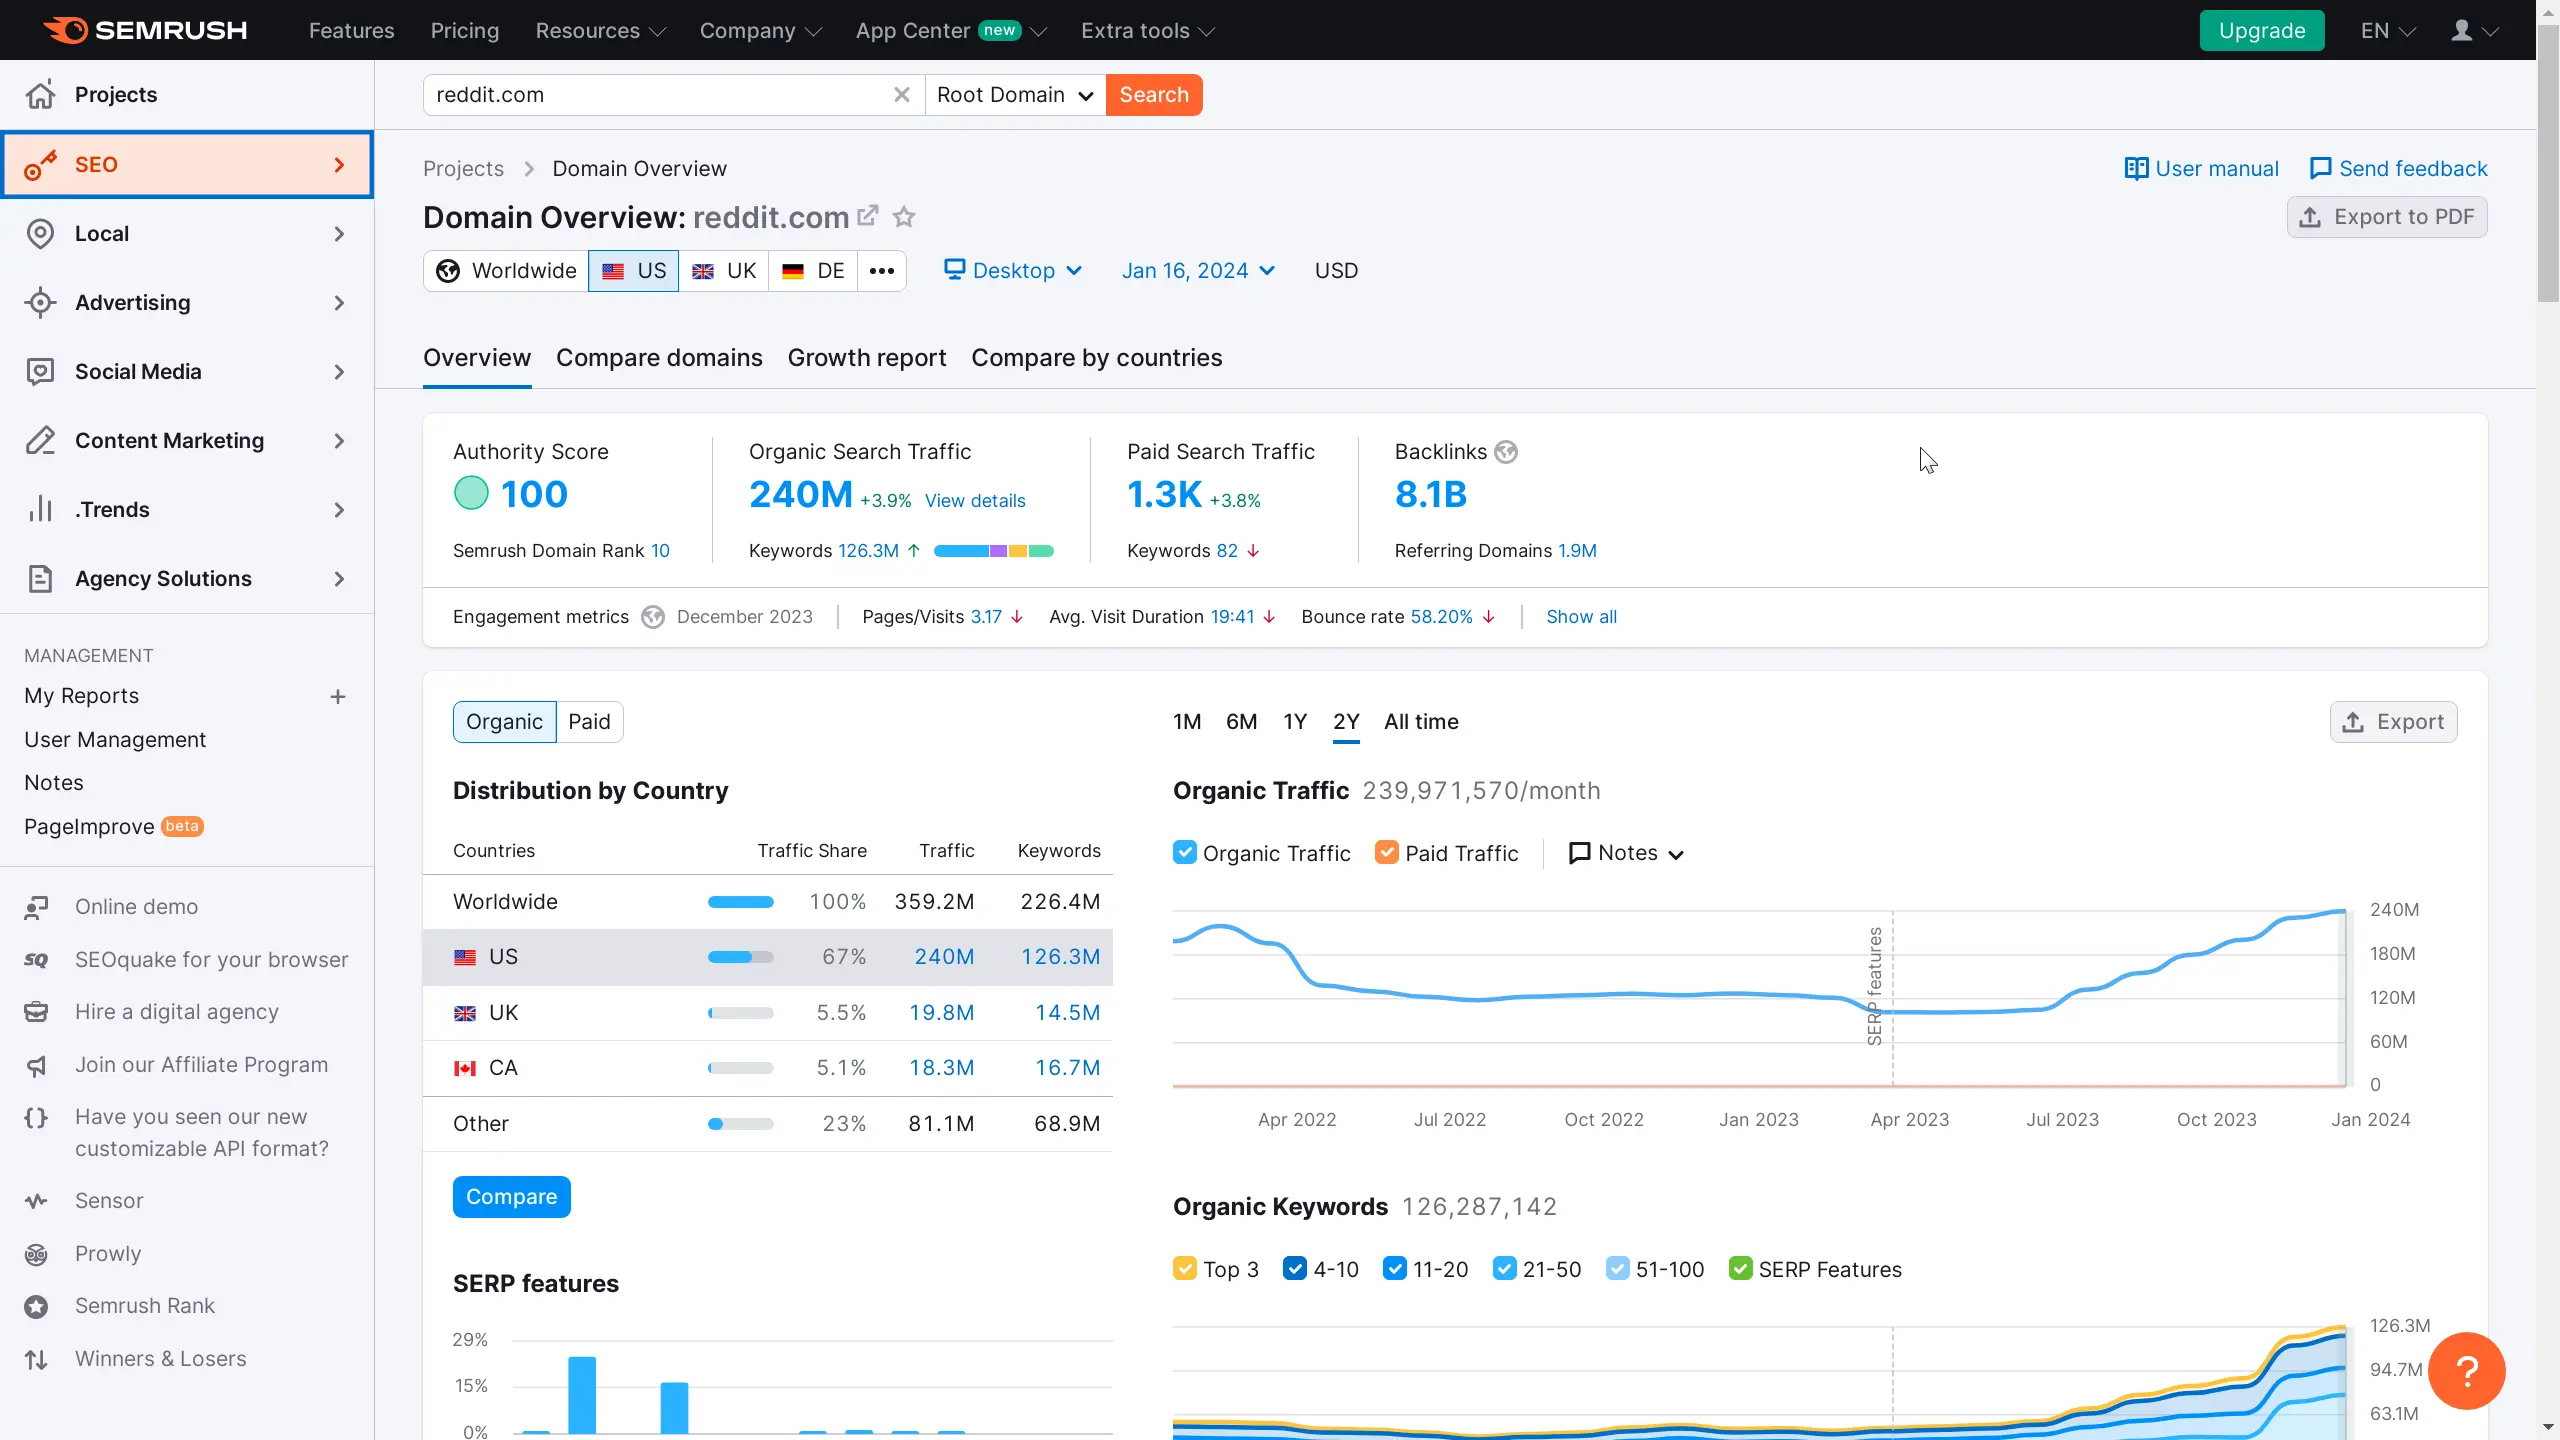Select Worldwide database tab
This screenshot has height=1440, width=2560.
click(x=506, y=271)
